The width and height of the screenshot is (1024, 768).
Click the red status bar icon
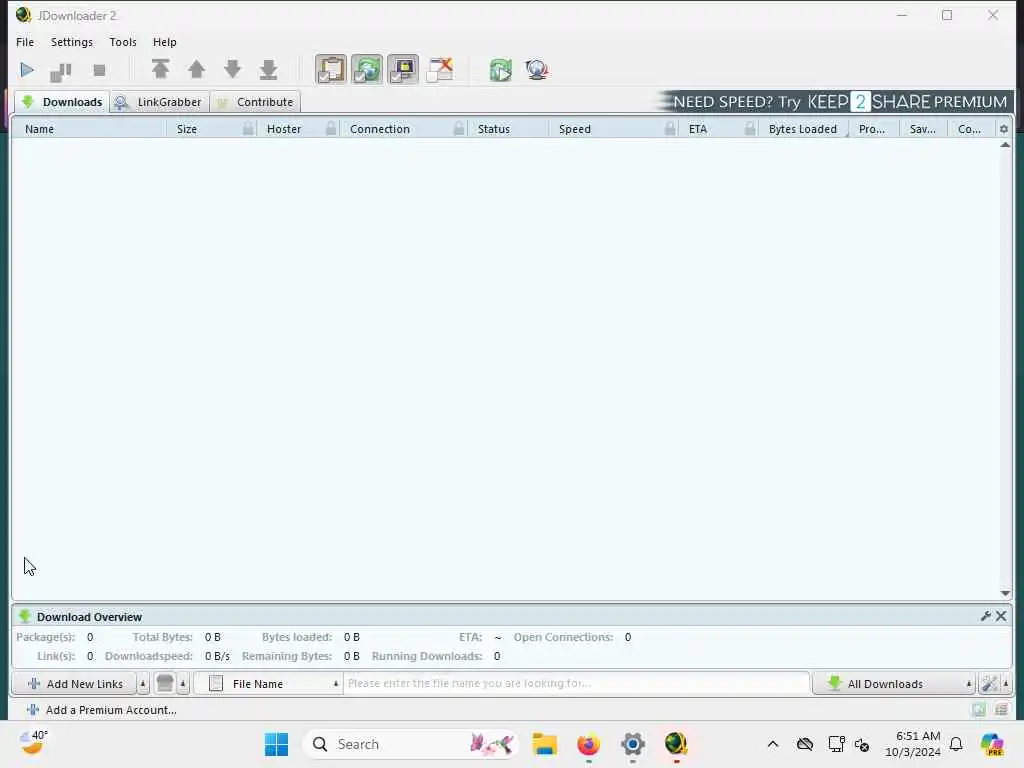click(1001, 710)
